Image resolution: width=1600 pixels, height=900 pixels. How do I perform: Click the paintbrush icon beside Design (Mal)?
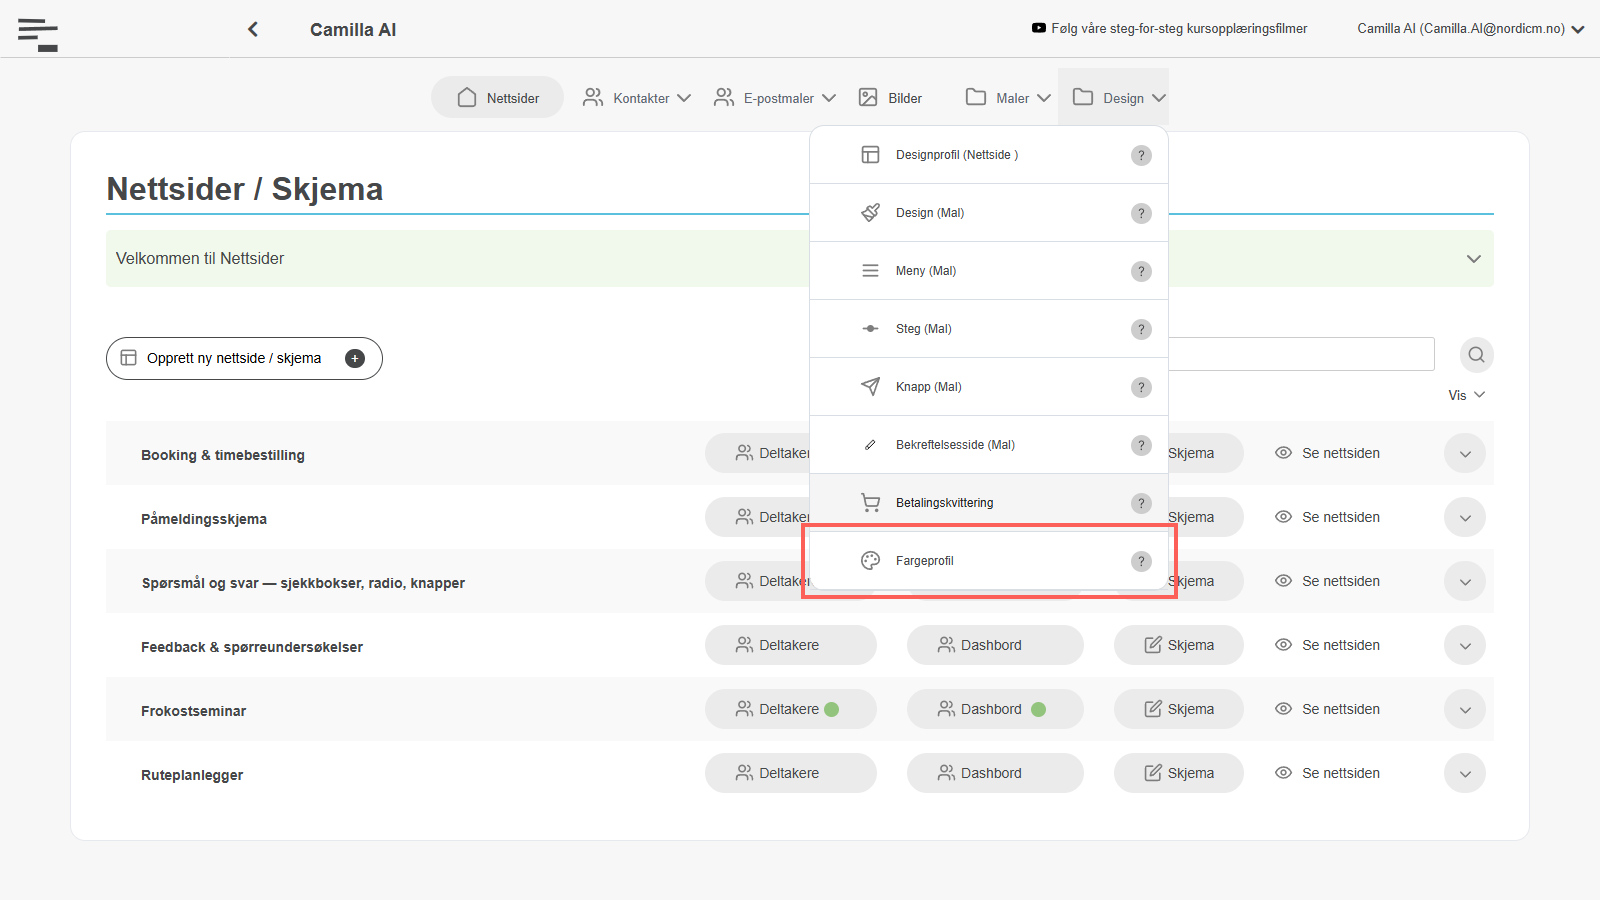tap(871, 213)
